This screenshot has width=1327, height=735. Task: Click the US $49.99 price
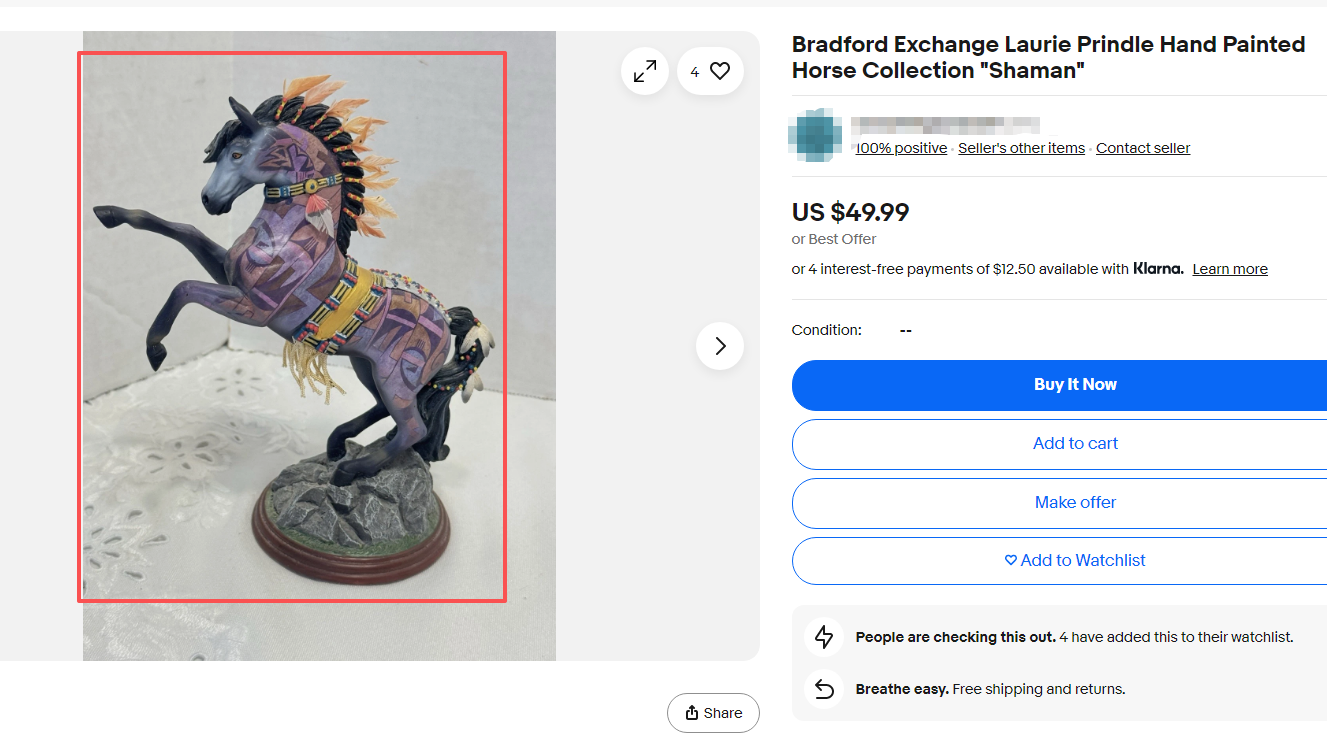tap(850, 213)
